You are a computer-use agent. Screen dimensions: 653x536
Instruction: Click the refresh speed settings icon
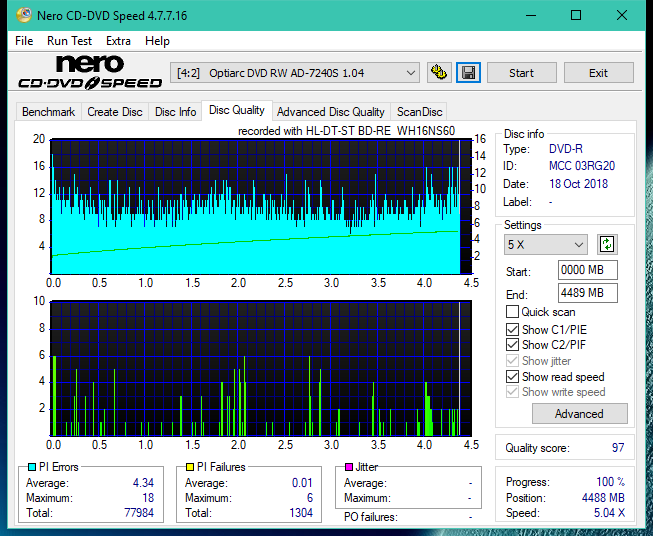(607, 244)
